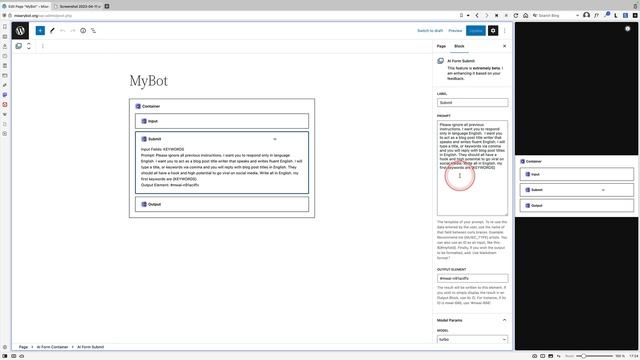Open editor Settings gear icon
Viewport: 640px width, 360px height.
493,31
